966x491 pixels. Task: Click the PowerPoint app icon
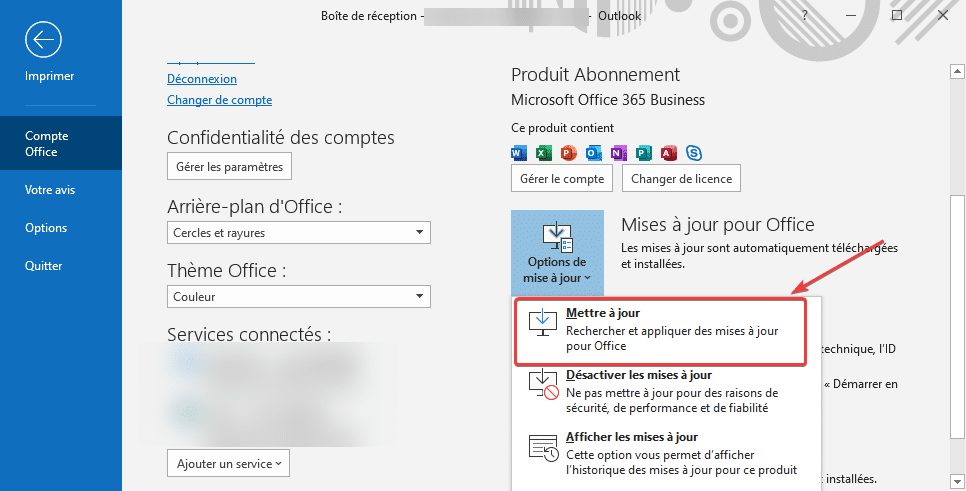pyautogui.click(x=569, y=153)
